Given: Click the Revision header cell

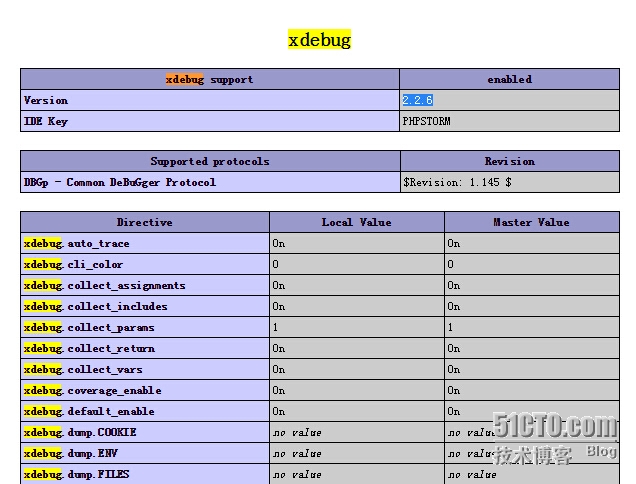Looking at the screenshot, I should pyautogui.click(x=510, y=161).
